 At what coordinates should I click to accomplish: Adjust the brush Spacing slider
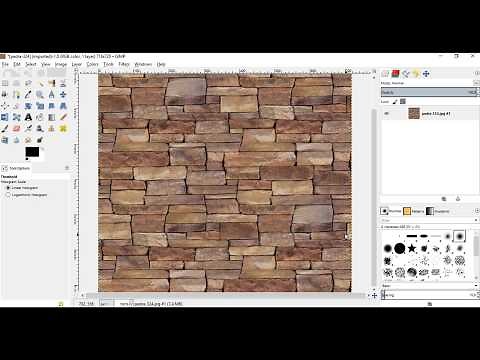pos(429,295)
